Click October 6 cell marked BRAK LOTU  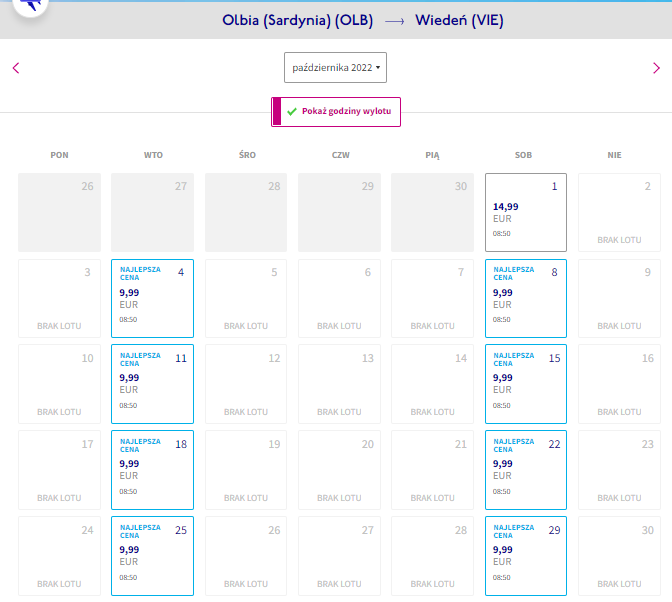tap(339, 298)
